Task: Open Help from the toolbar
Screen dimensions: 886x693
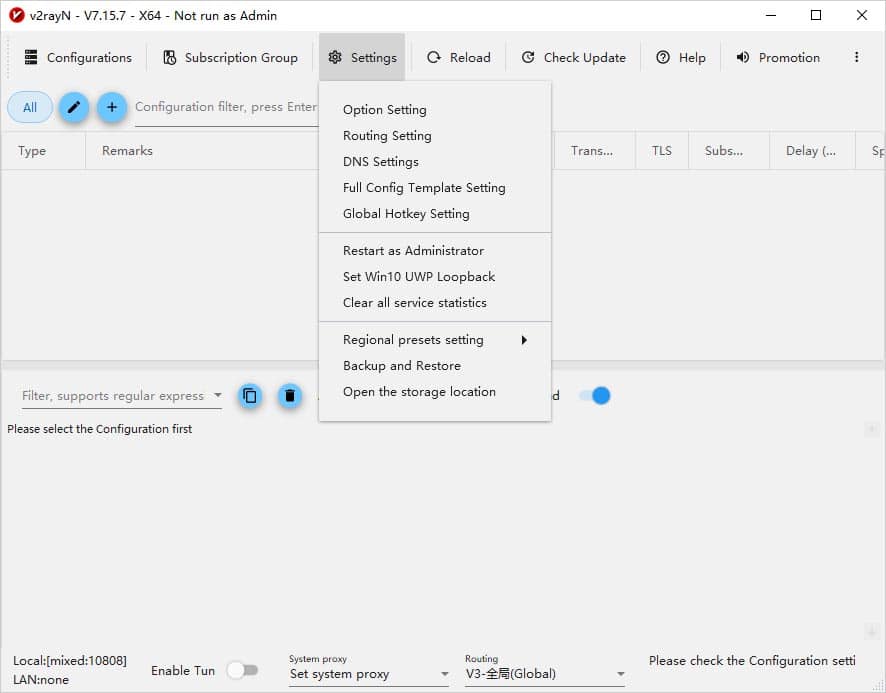Action: [681, 58]
